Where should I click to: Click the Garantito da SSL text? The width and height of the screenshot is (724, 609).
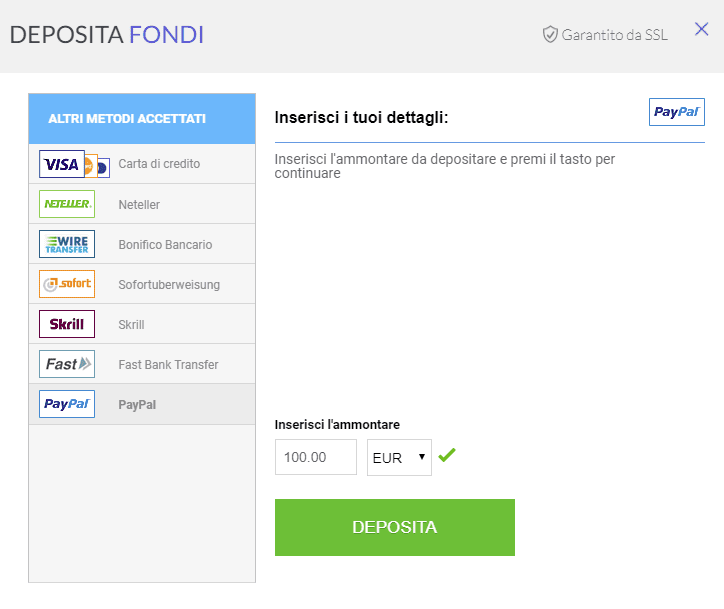click(615, 35)
